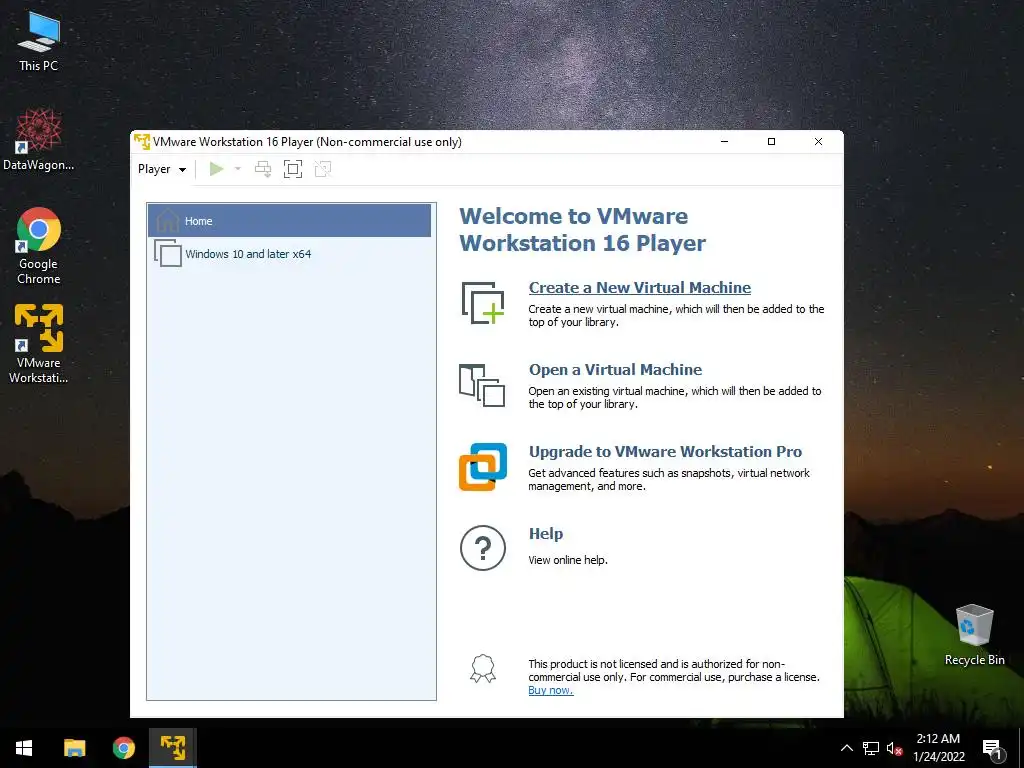Open File Explorer from the taskbar
Image resolution: width=1024 pixels, height=768 pixels.
point(74,748)
